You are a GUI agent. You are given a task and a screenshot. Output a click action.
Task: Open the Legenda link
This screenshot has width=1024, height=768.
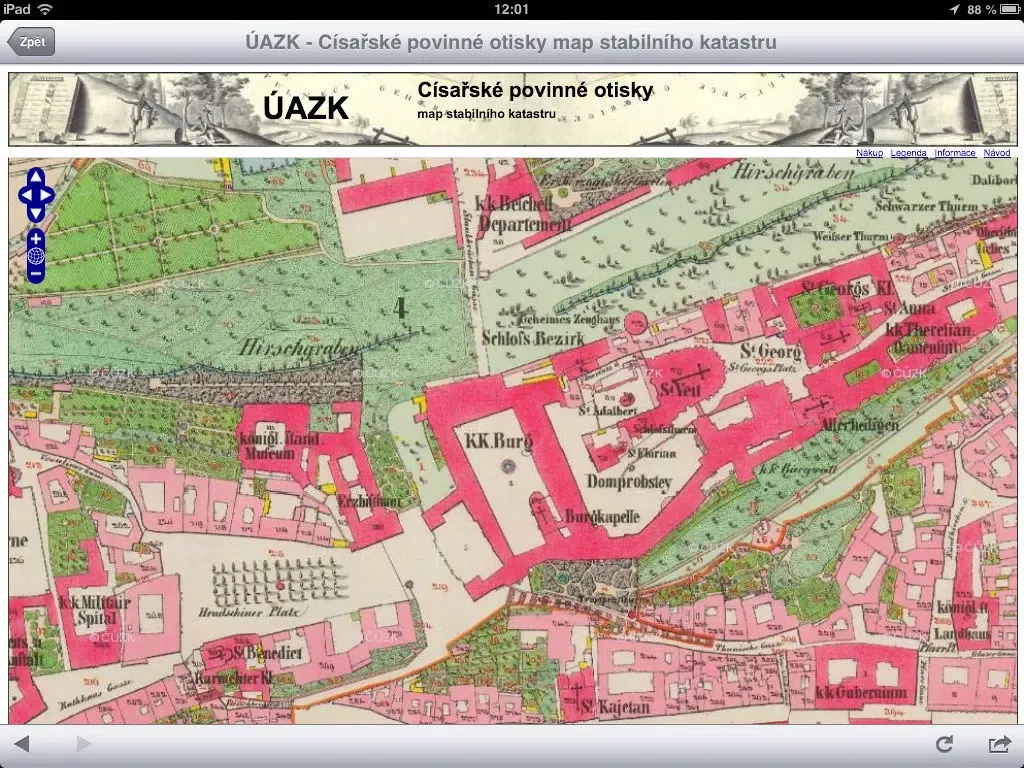(x=908, y=153)
